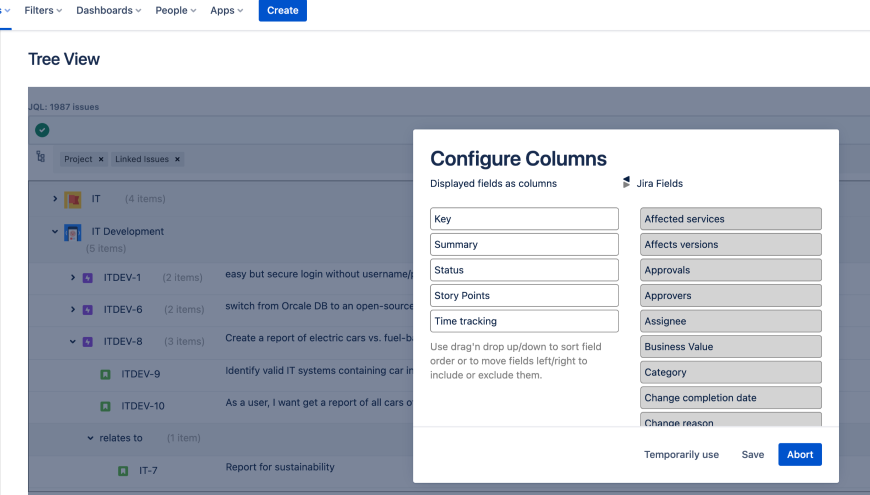Open the Filters menu

[x=43, y=11]
